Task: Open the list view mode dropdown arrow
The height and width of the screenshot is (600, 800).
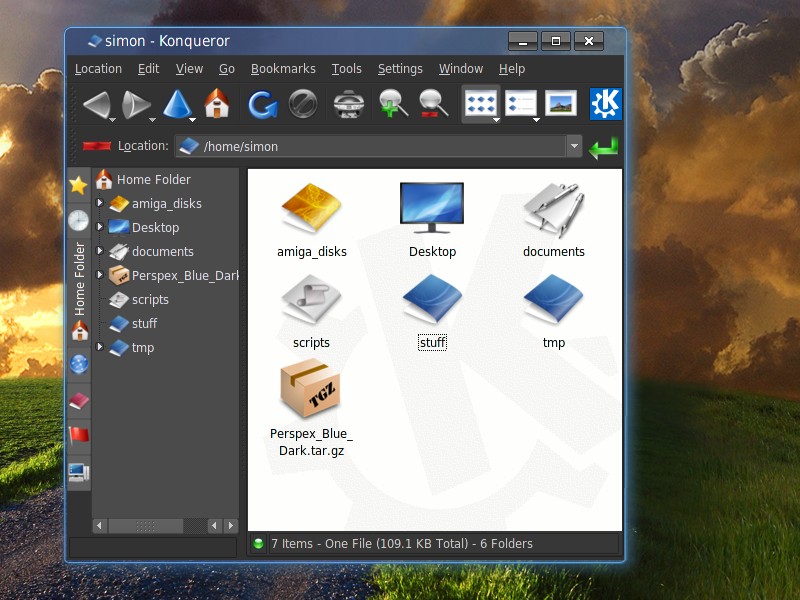Action: pos(536,120)
